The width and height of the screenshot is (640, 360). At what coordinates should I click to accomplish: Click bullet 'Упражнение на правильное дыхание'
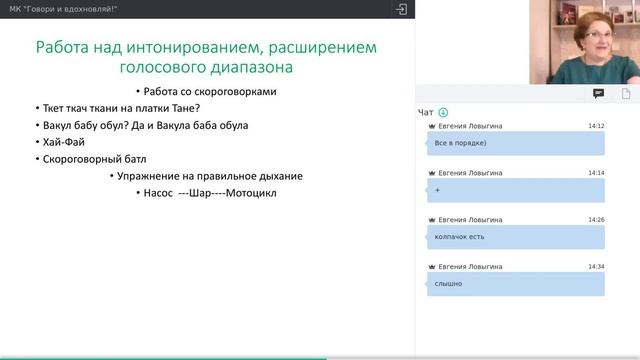click(x=207, y=176)
